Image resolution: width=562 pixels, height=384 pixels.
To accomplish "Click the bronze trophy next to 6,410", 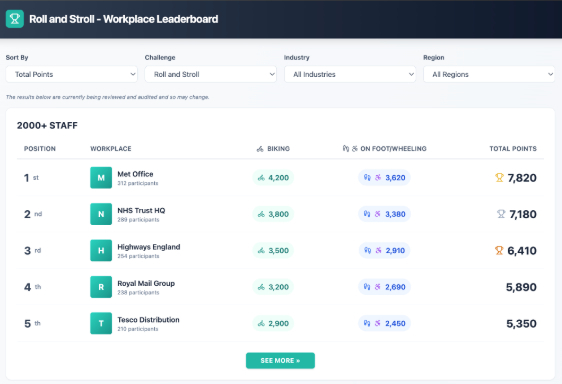I will click(x=499, y=250).
